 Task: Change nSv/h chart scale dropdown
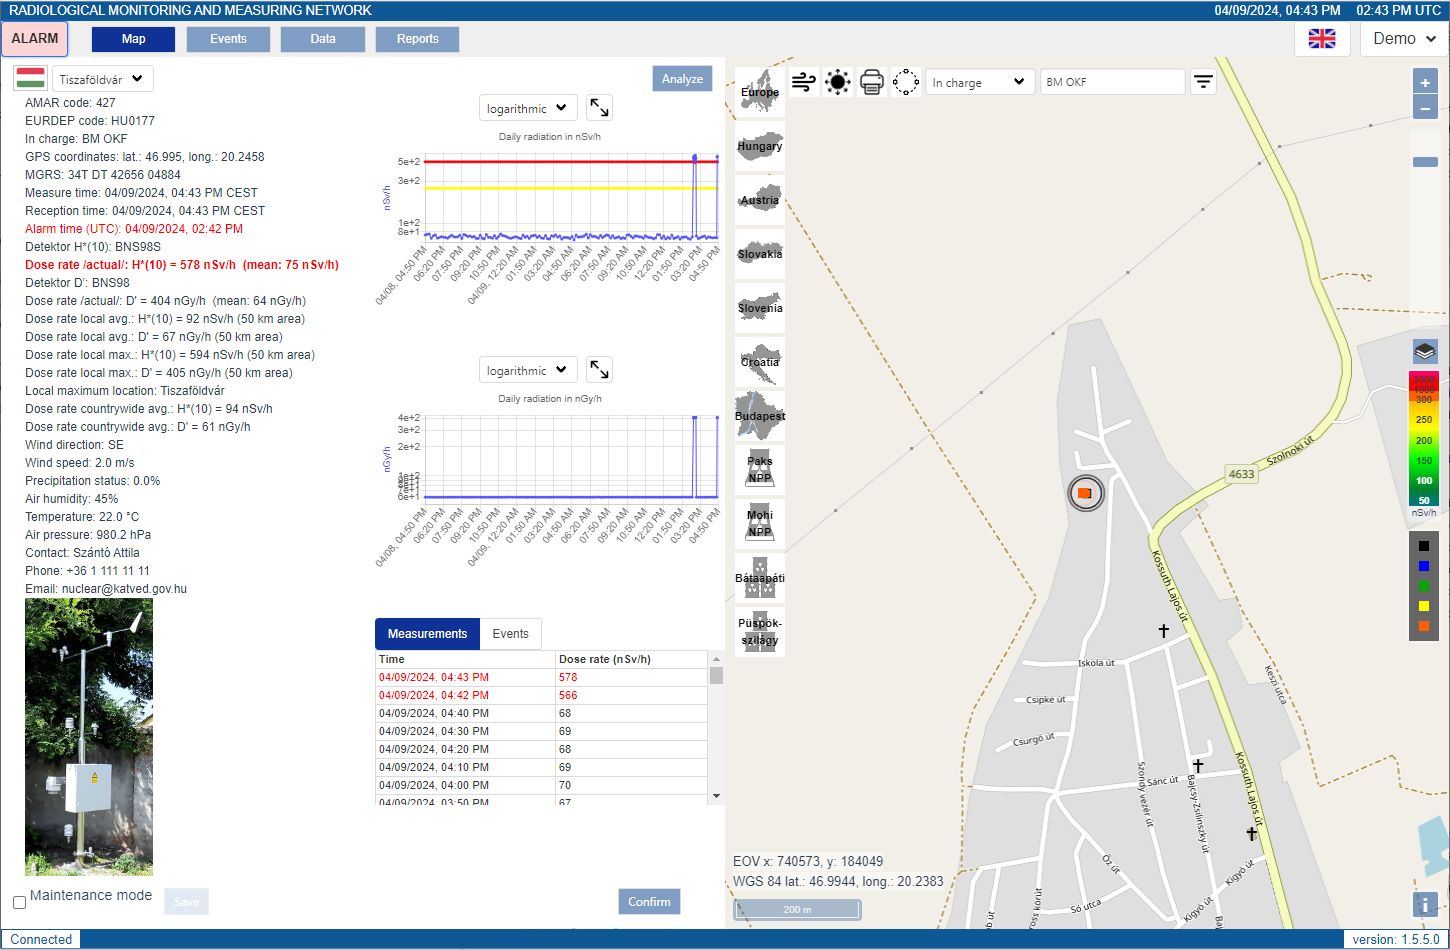coord(528,108)
